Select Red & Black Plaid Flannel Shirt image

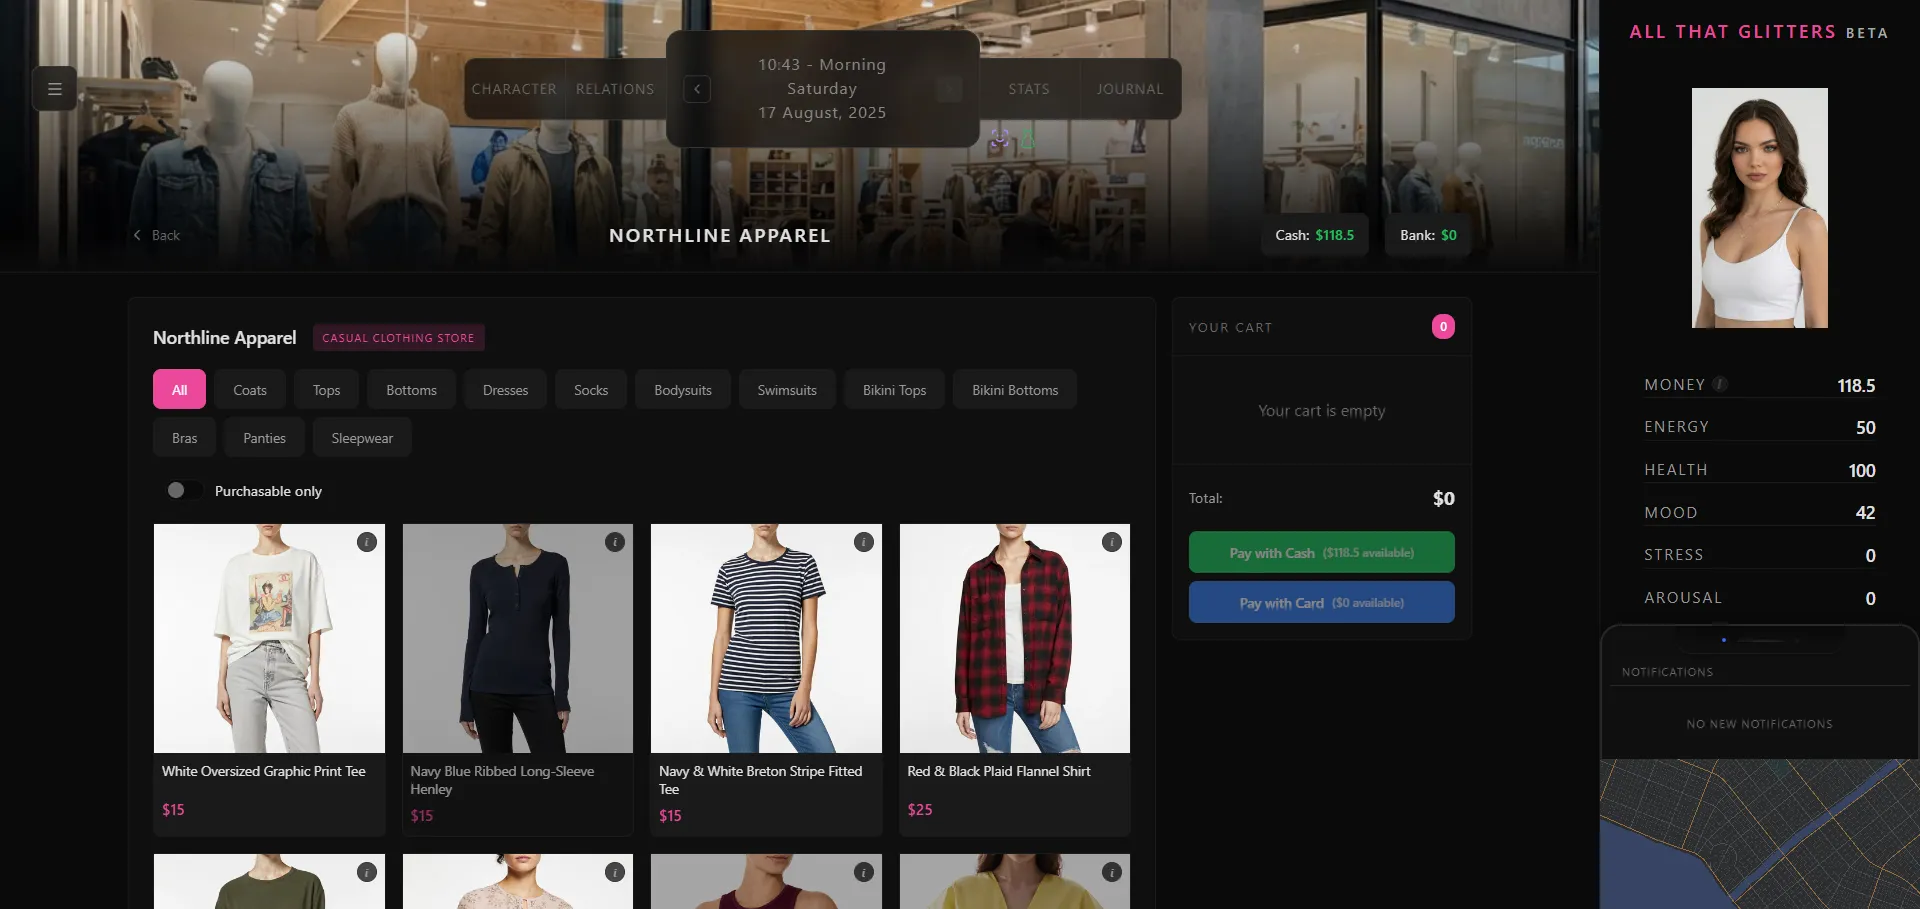coord(1015,638)
